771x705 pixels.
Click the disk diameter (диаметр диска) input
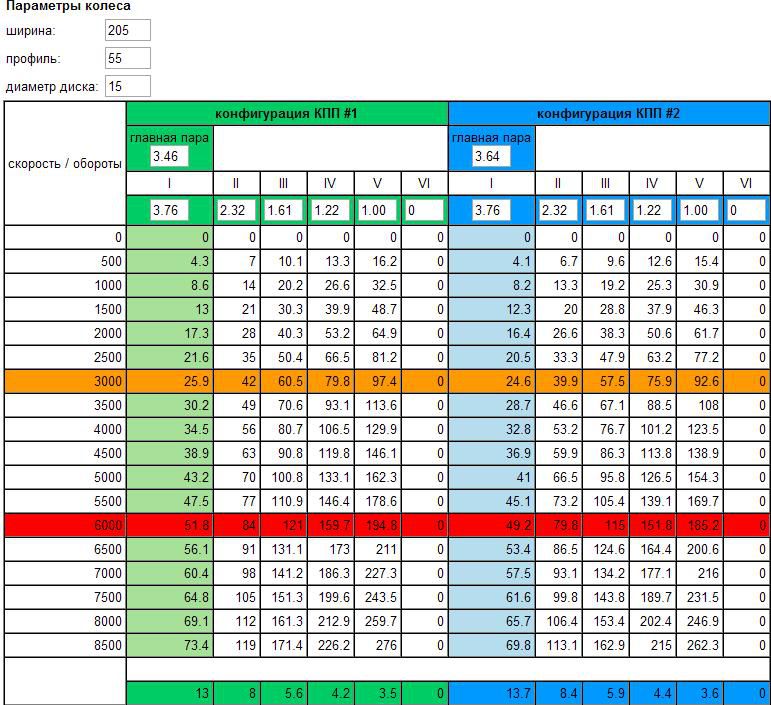pyautogui.click(x=128, y=87)
